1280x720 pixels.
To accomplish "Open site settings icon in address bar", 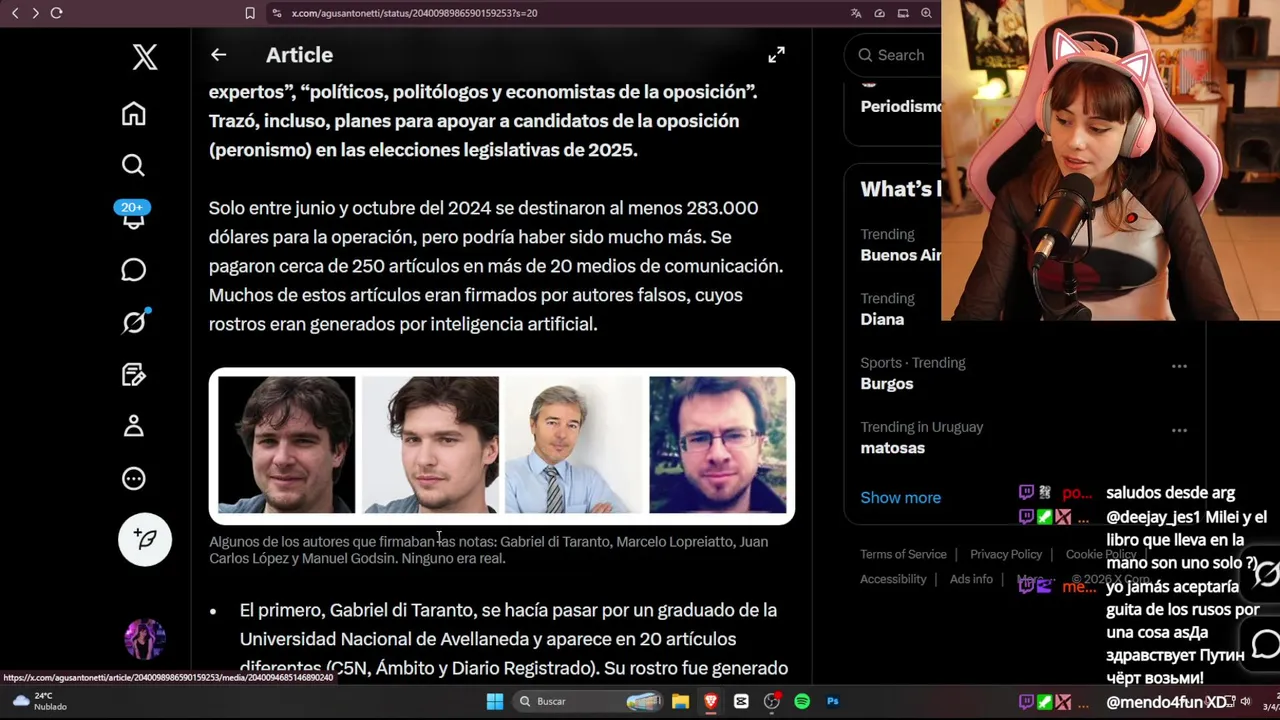I will point(276,13).
